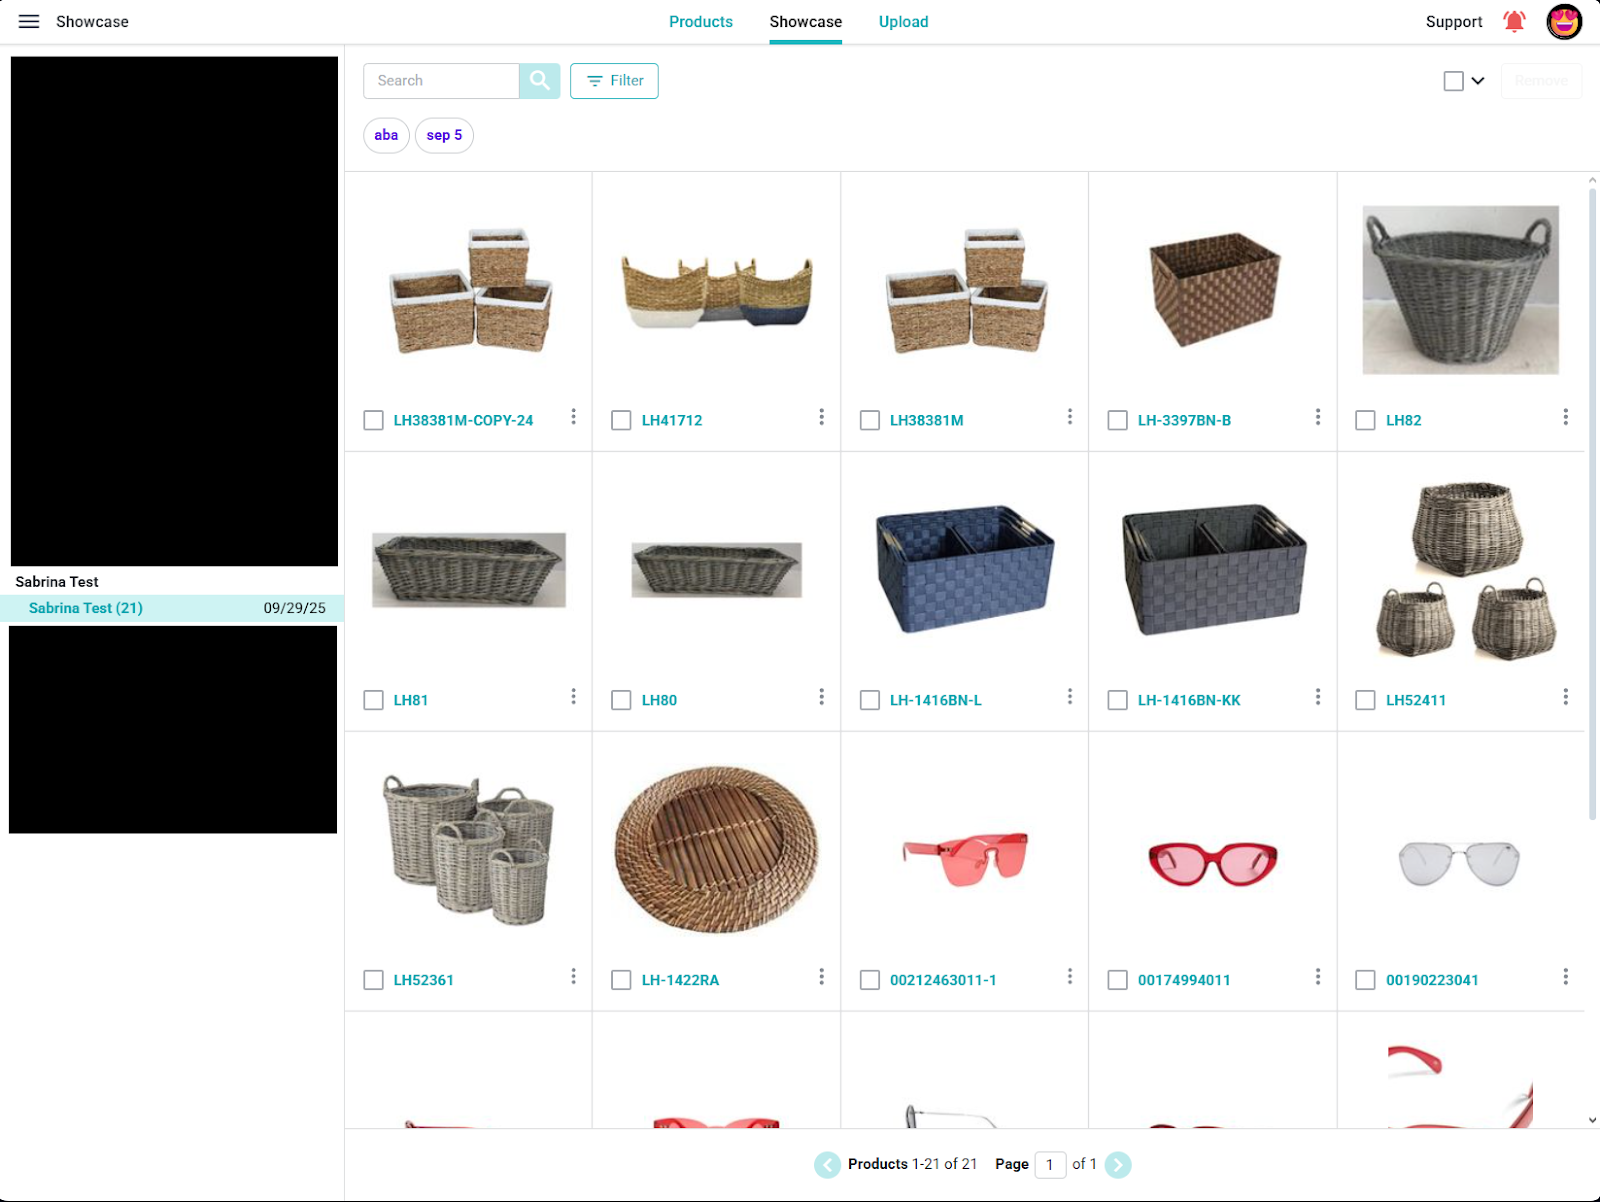Click the search magnifier button
Screen dimensions: 1600x1202
coord(539,81)
